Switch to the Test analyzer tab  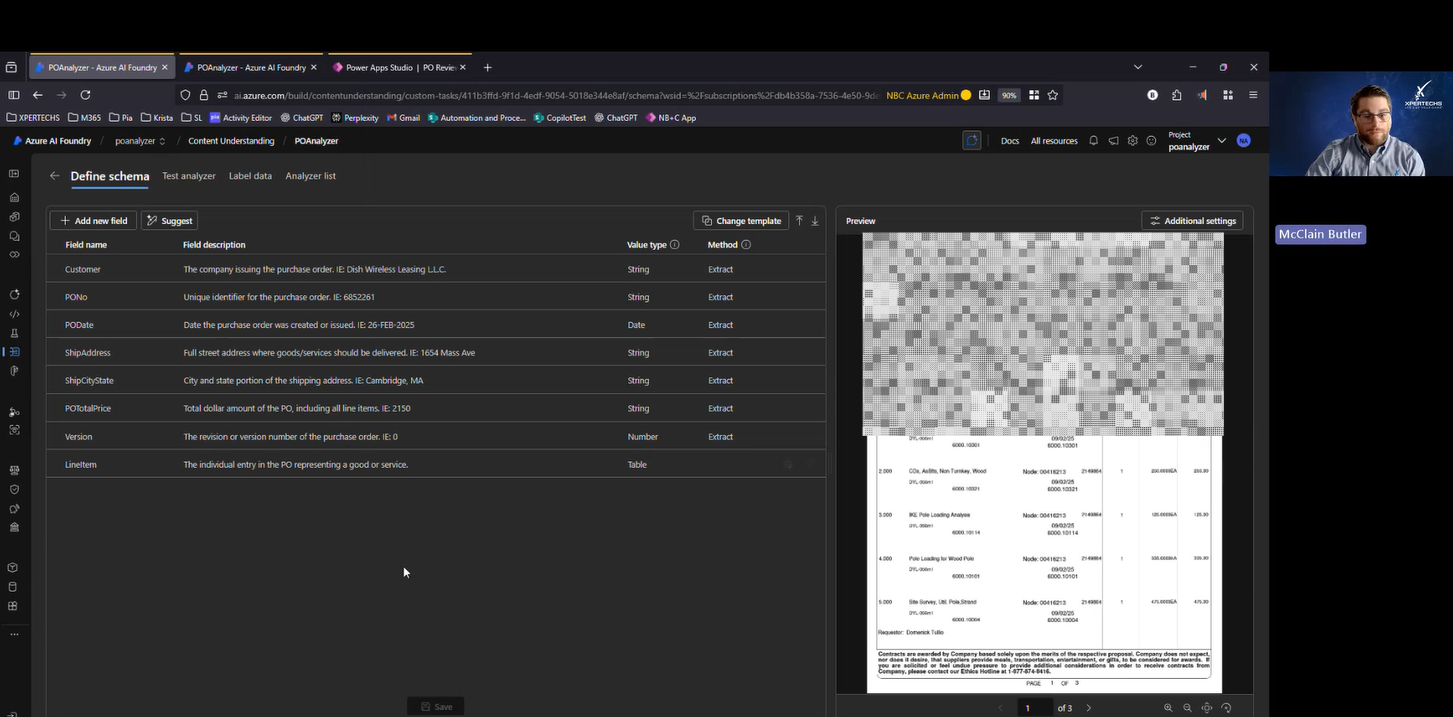pos(189,176)
